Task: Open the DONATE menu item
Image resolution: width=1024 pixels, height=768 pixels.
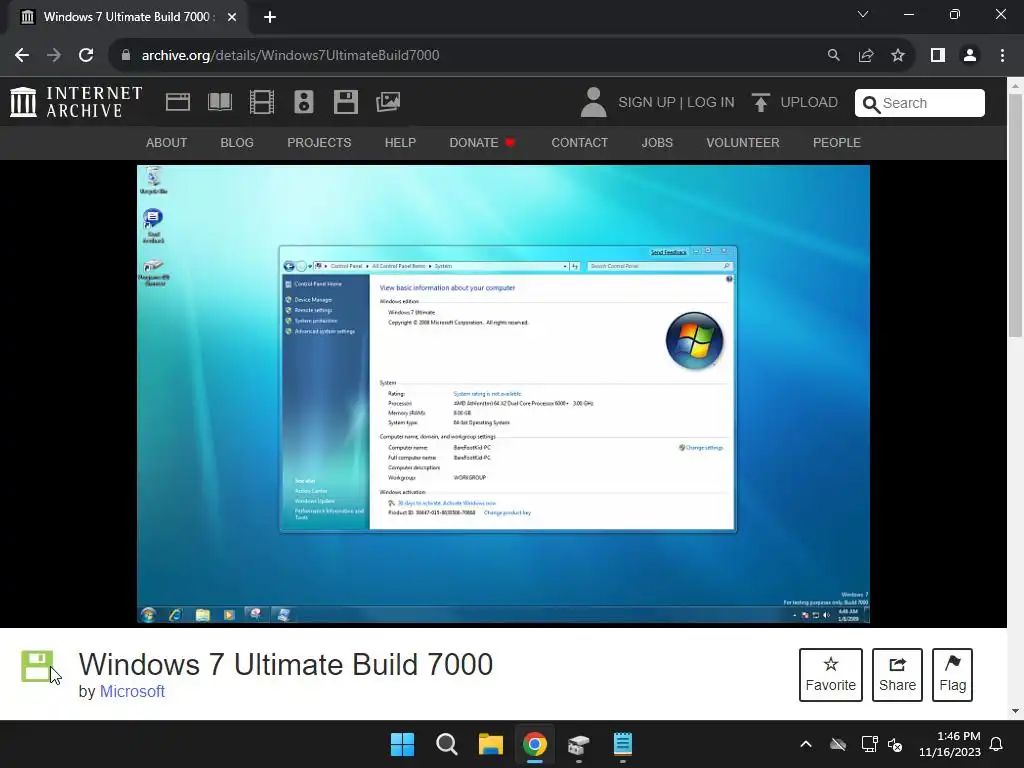Action: click(482, 142)
